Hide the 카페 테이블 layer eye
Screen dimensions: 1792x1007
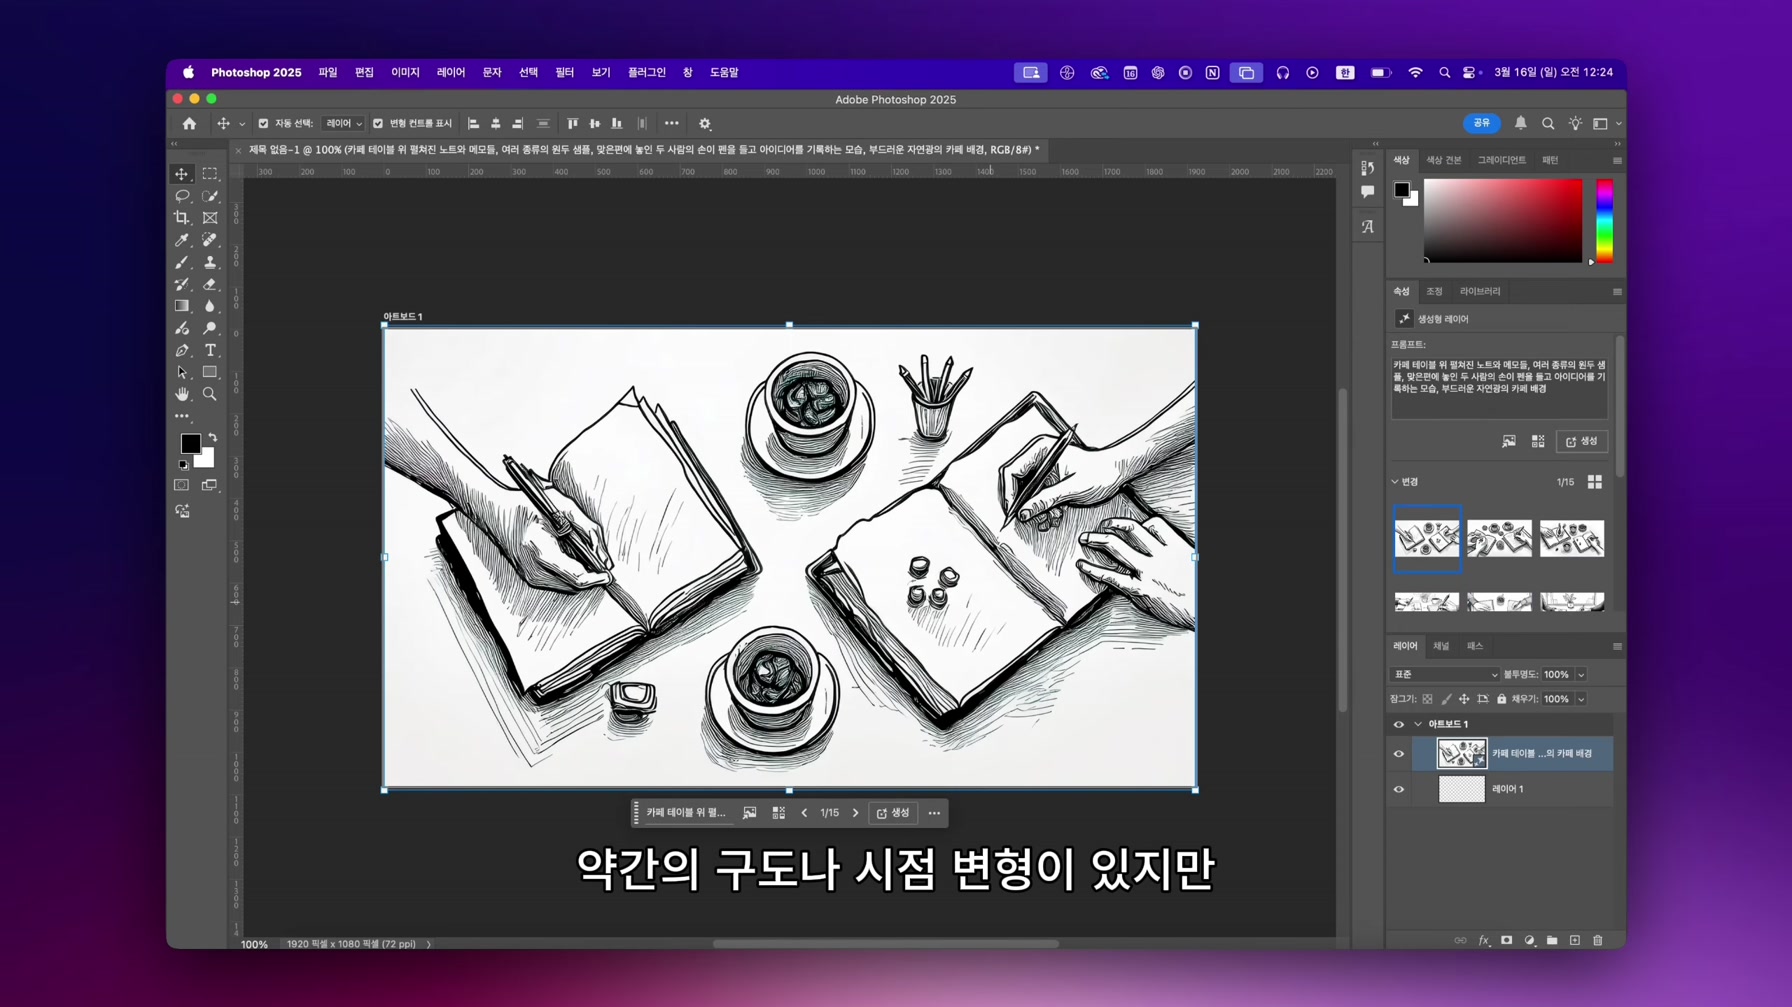pyautogui.click(x=1399, y=754)
